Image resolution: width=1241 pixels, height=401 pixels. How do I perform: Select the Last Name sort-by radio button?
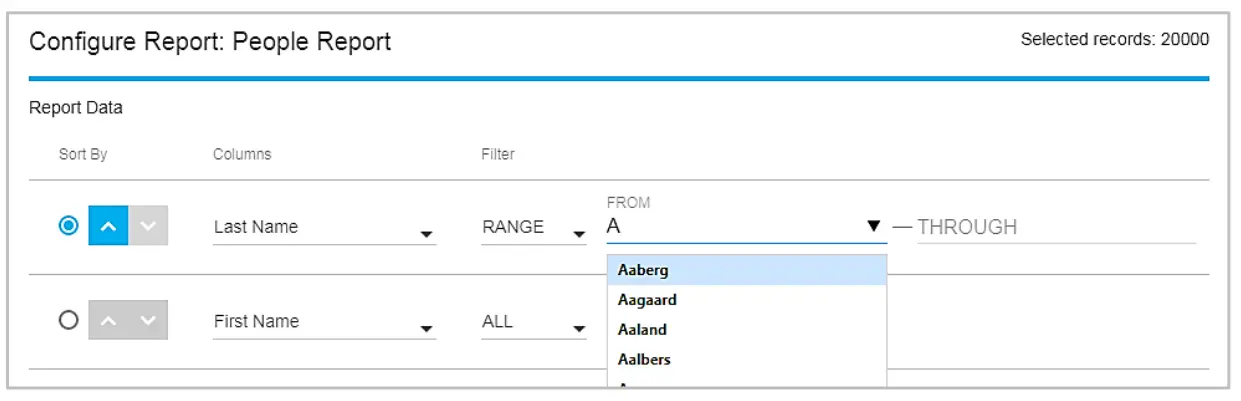click(x=68, y=227)
